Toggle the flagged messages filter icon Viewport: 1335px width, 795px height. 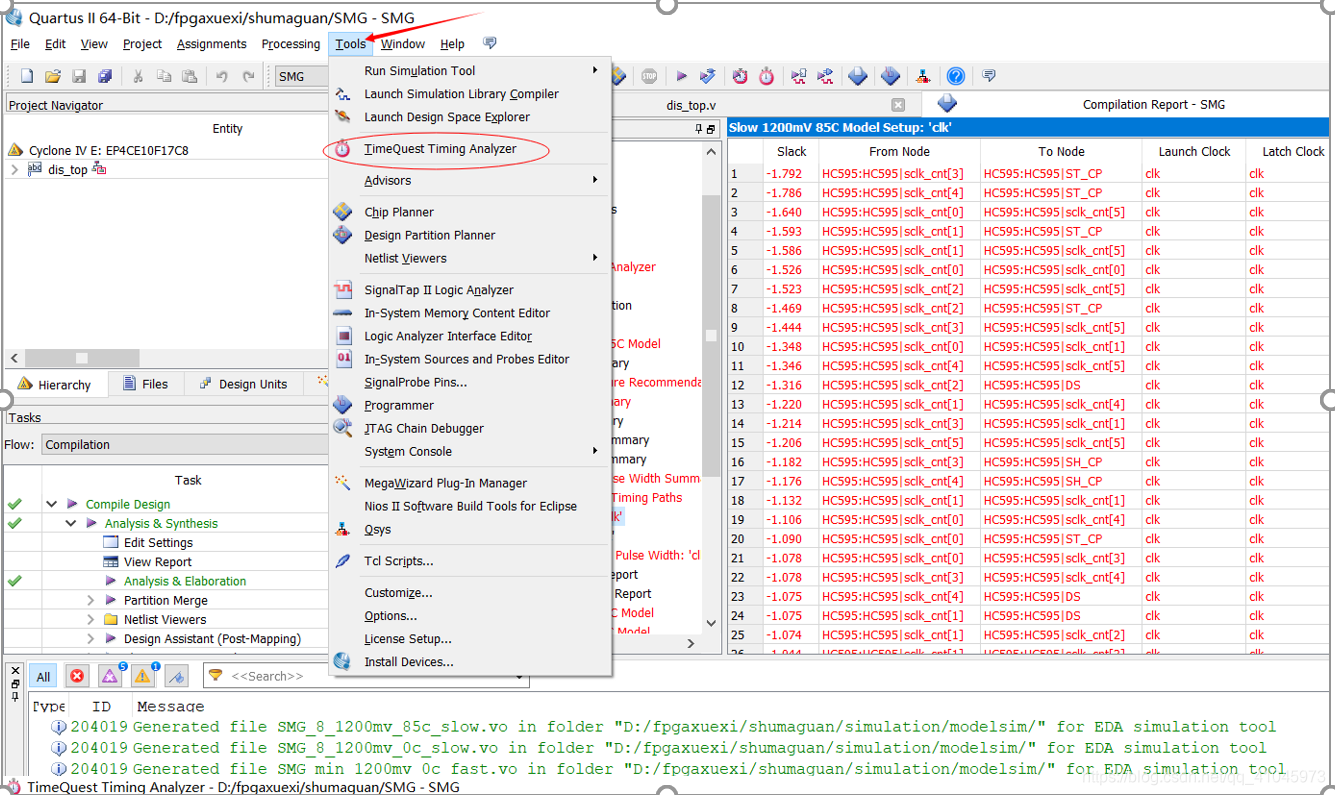click(176, 677)
